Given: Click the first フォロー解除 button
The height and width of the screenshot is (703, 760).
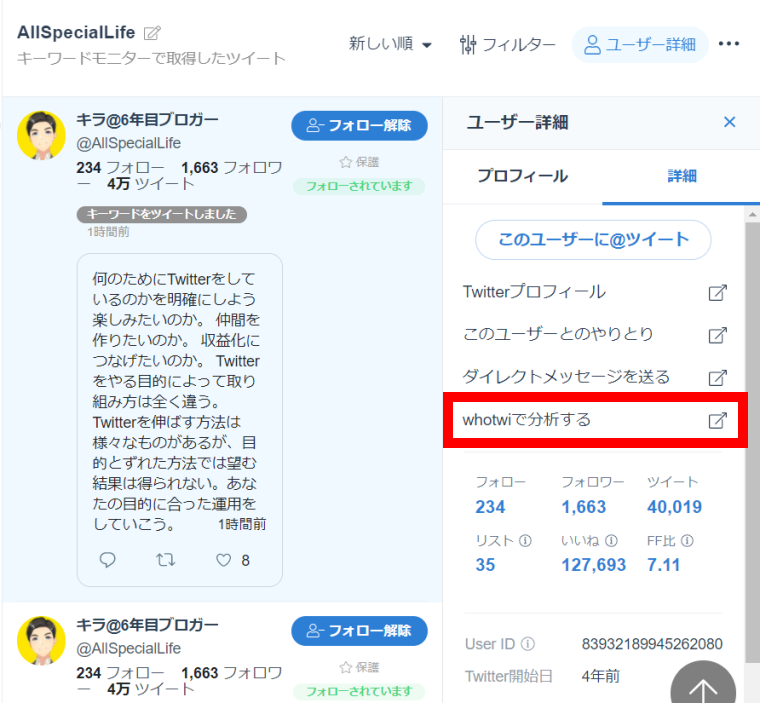Looking at the screenshot, I should [359, 126].
